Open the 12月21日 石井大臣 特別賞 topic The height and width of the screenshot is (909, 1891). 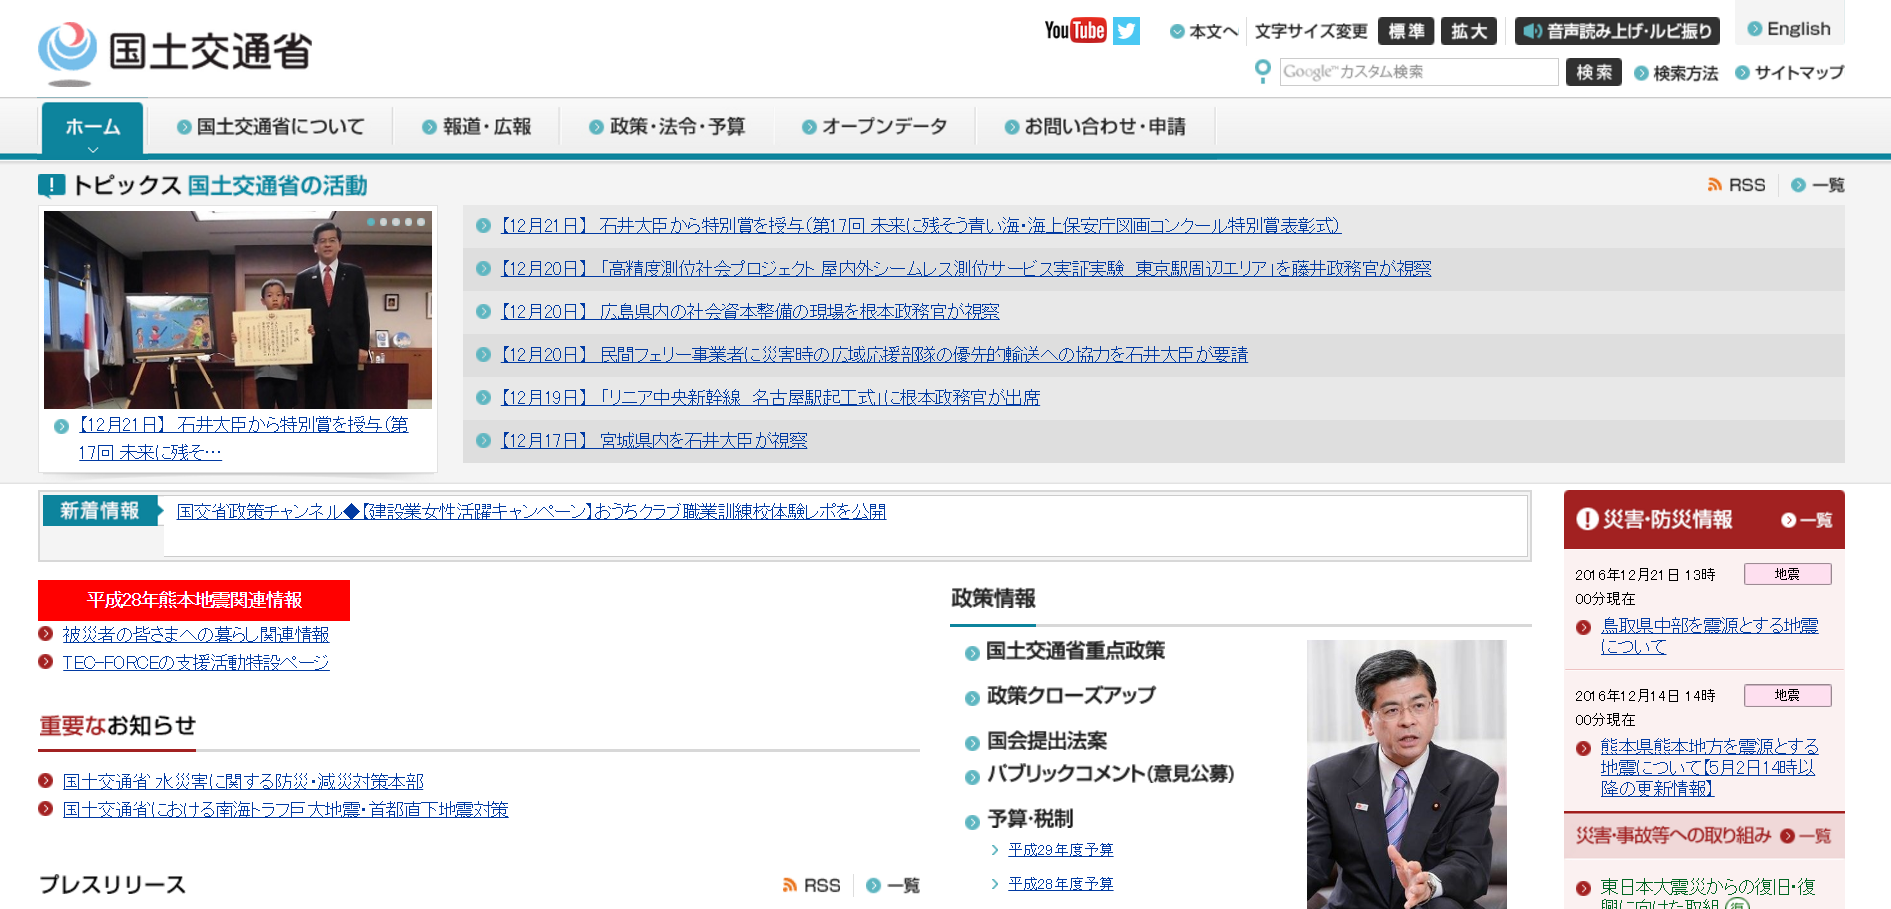pos(920,226)
